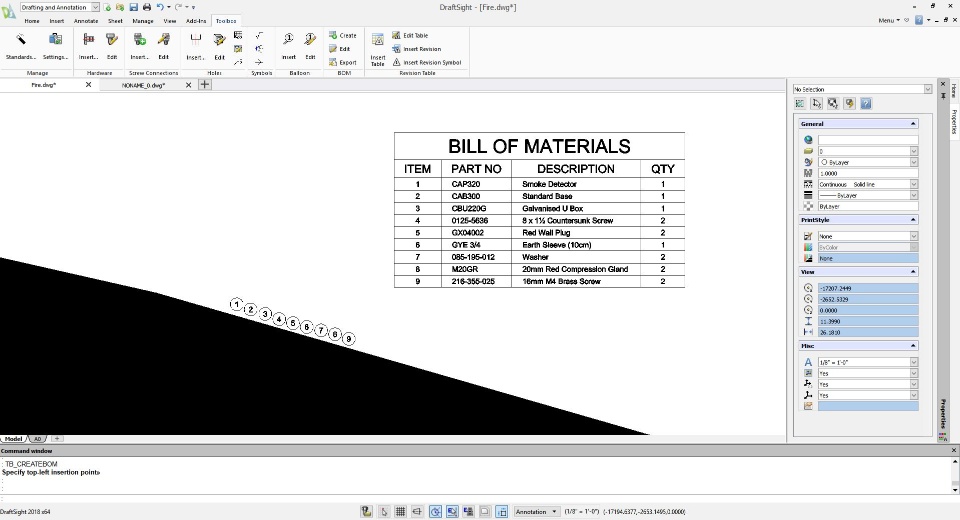Undo the last action
Screen dimensions: 960x520
click(160, 7)
